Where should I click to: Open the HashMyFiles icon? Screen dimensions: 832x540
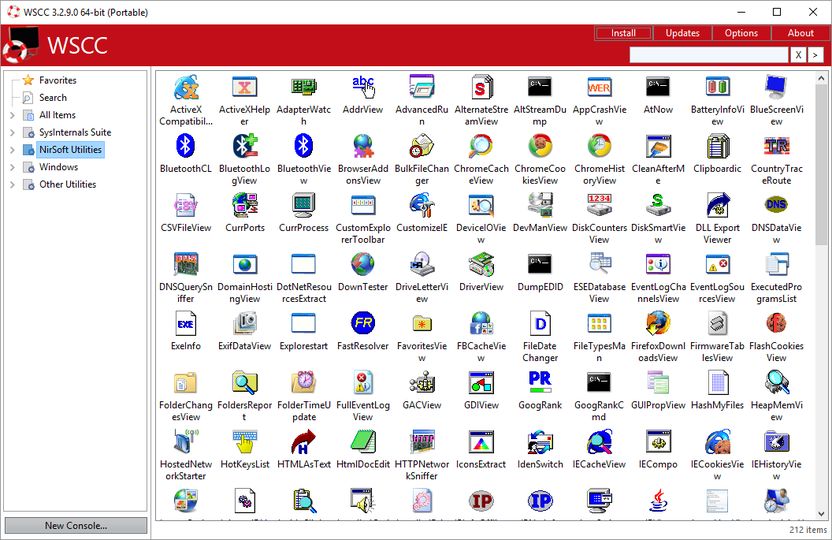pyautogui.click(x=717, y=382)
